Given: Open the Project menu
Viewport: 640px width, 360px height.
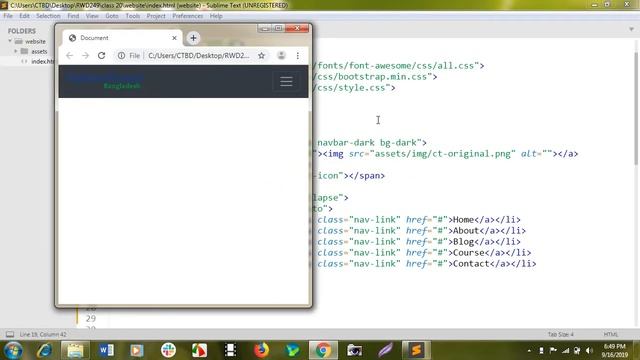Looking at the screenshot, I should click(156, 16).
